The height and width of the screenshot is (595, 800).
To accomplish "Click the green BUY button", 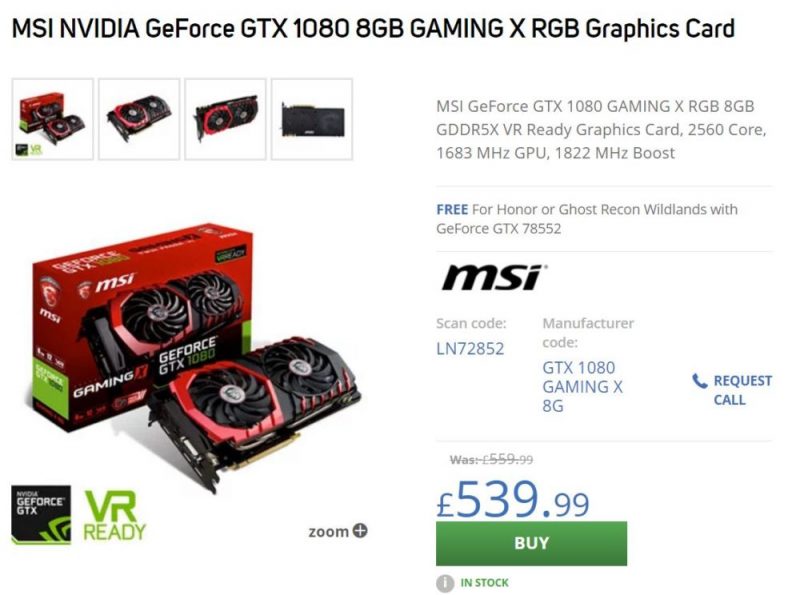I will [531, 543].
